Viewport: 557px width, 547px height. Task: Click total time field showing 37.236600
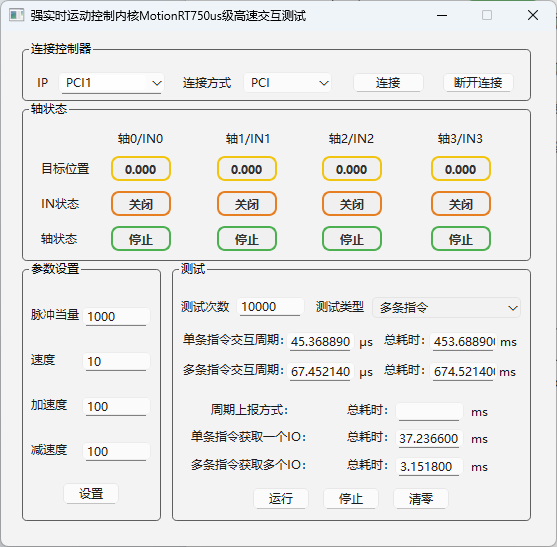click(x=429, y=439)
